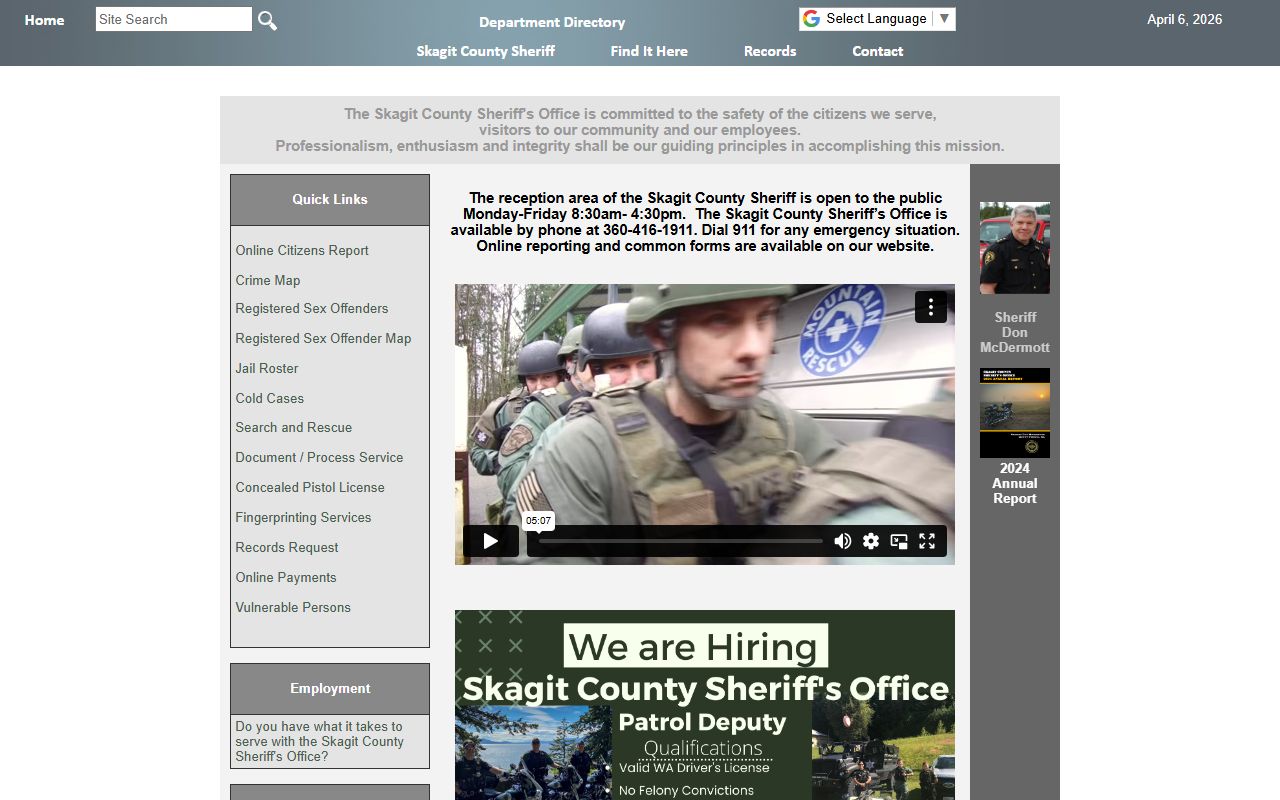This screenshot has height=800, width=1280.
Task: Enter fullscreen on the video
Action: (927, 541)
